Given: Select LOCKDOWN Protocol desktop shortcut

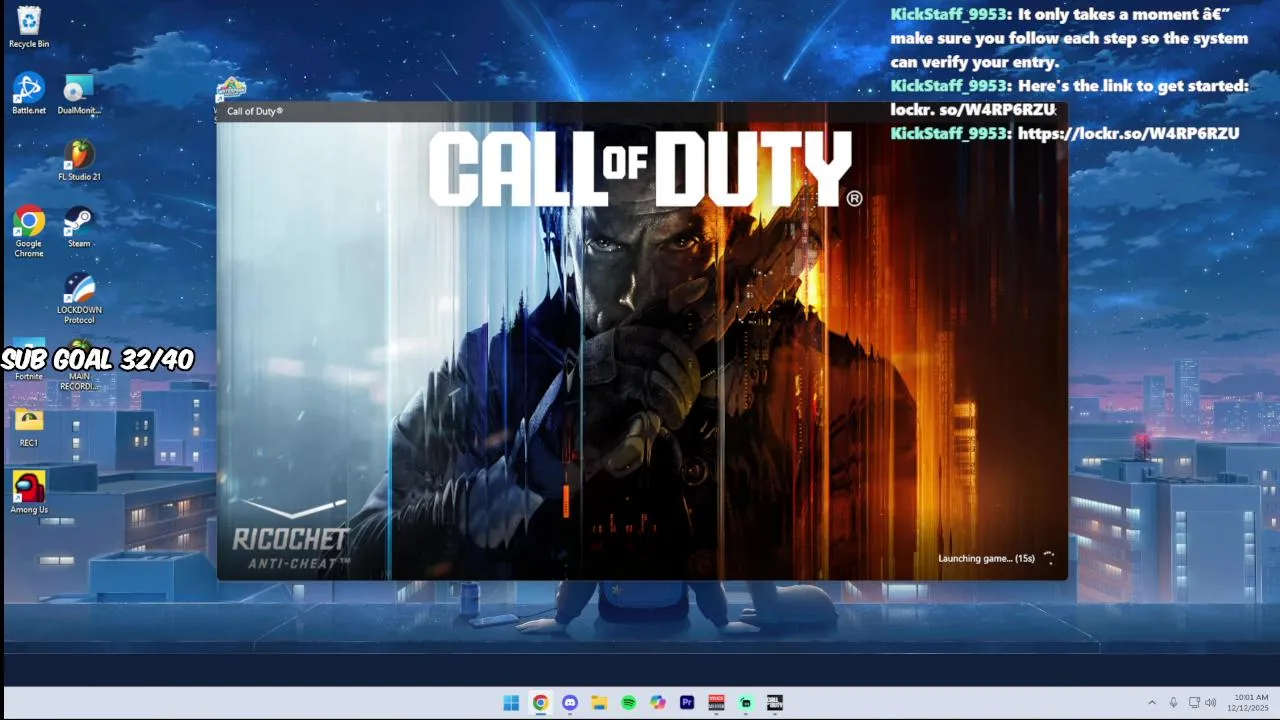Looking at the screenshot, I should tap(79, 298).
